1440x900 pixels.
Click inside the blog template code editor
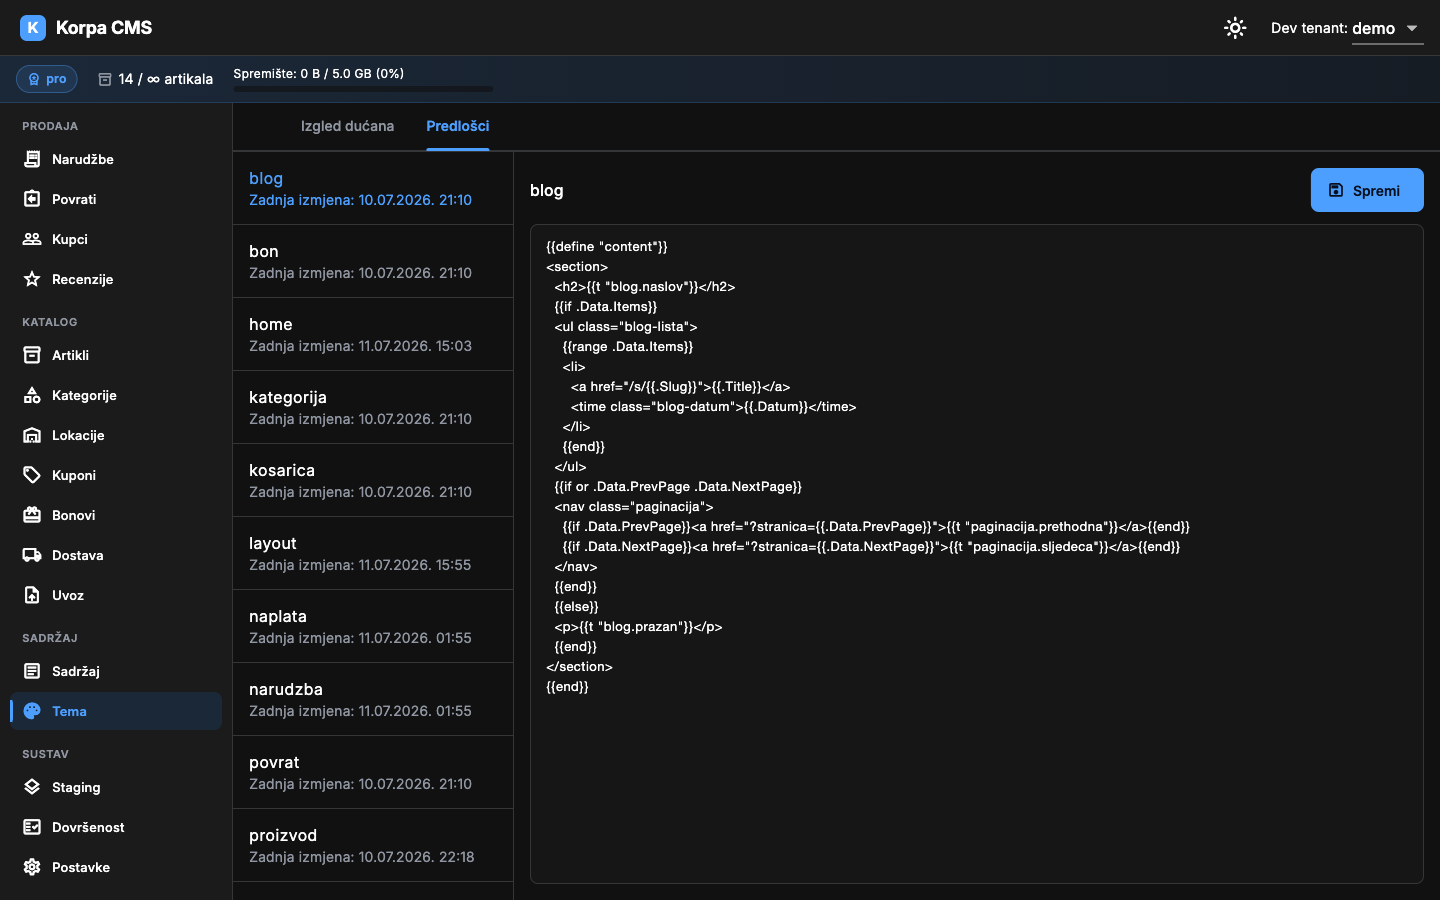pos(977,554)
